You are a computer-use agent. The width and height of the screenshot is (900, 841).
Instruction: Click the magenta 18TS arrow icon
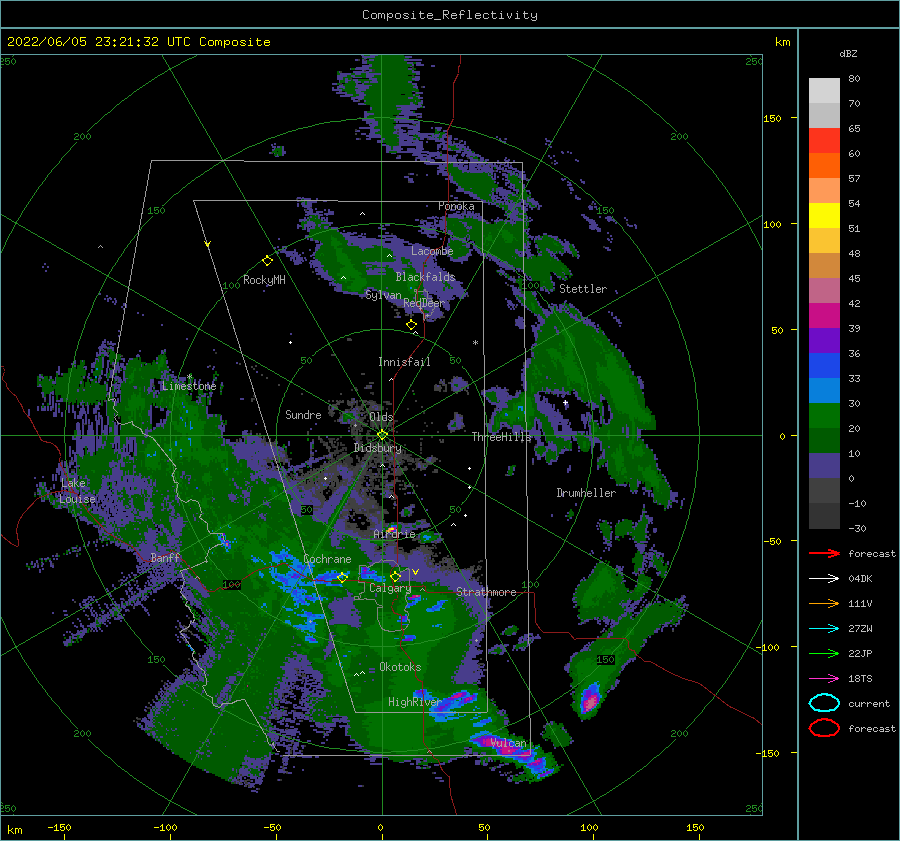(824, 678)
